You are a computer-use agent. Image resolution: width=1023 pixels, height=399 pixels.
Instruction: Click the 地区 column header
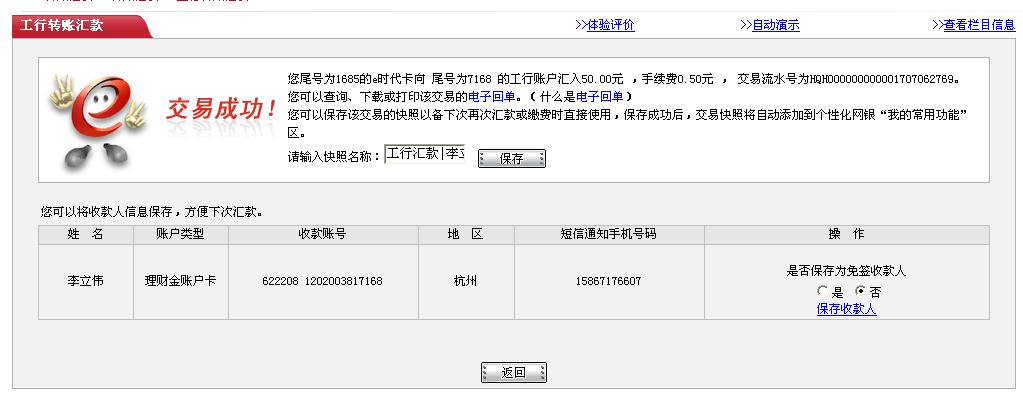click(466, 234)
